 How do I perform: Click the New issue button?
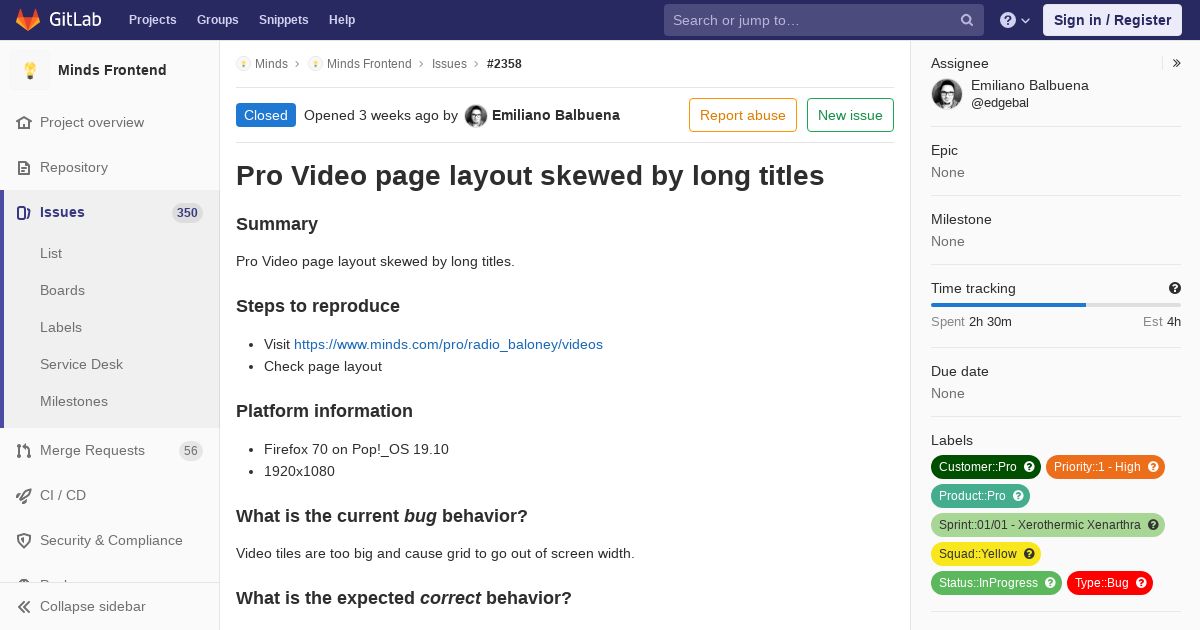pos(850,115)
